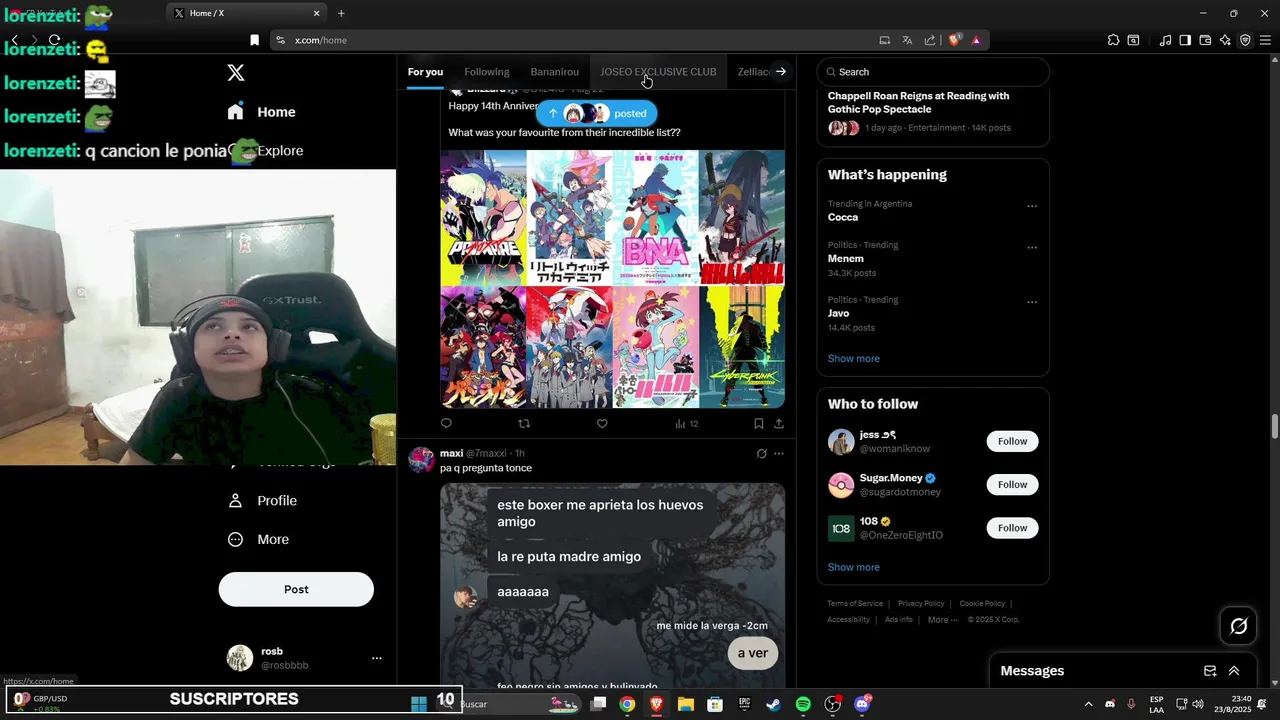Click the page vertical scrollbar thumb

(x=1275, y=426)
